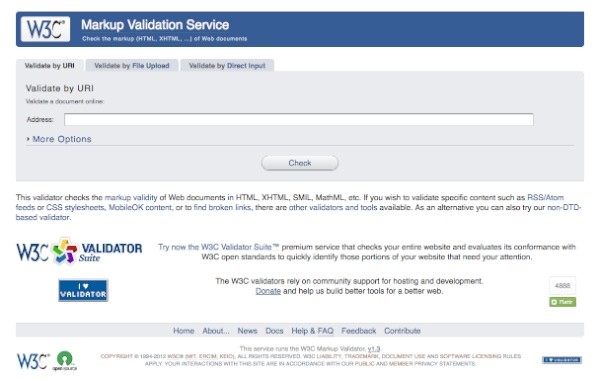Click the W3C logo in header banner

tap(46, 29)
